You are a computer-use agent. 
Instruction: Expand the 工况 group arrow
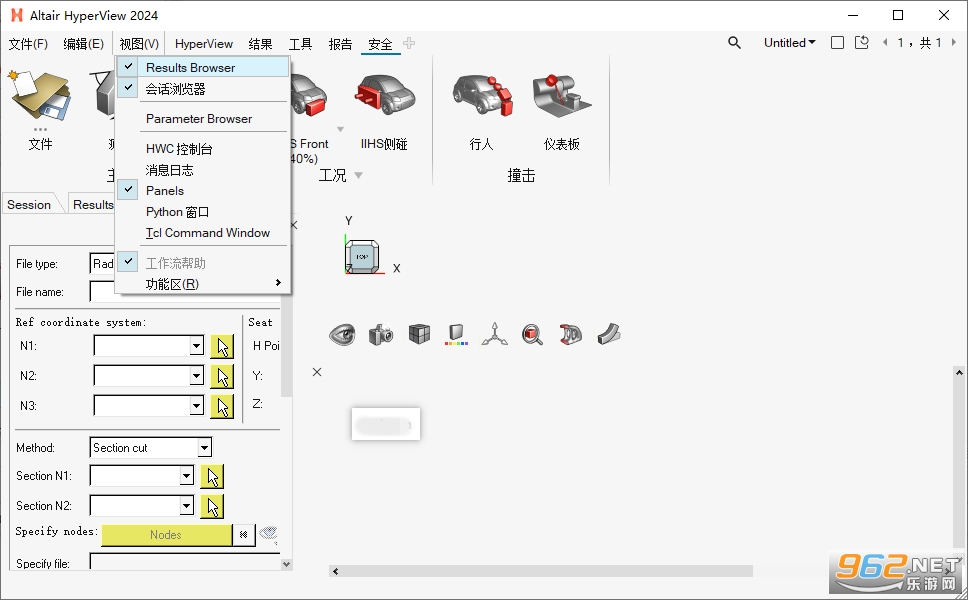coord(359,176)
